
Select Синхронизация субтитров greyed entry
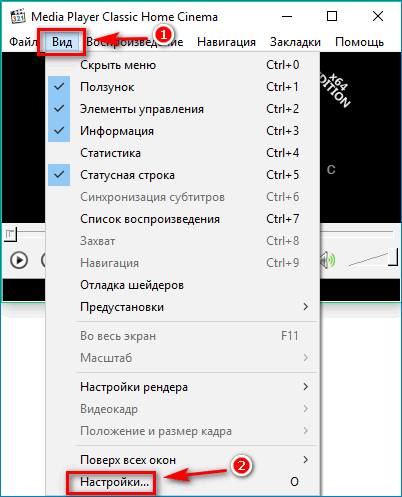click(183, 197)
